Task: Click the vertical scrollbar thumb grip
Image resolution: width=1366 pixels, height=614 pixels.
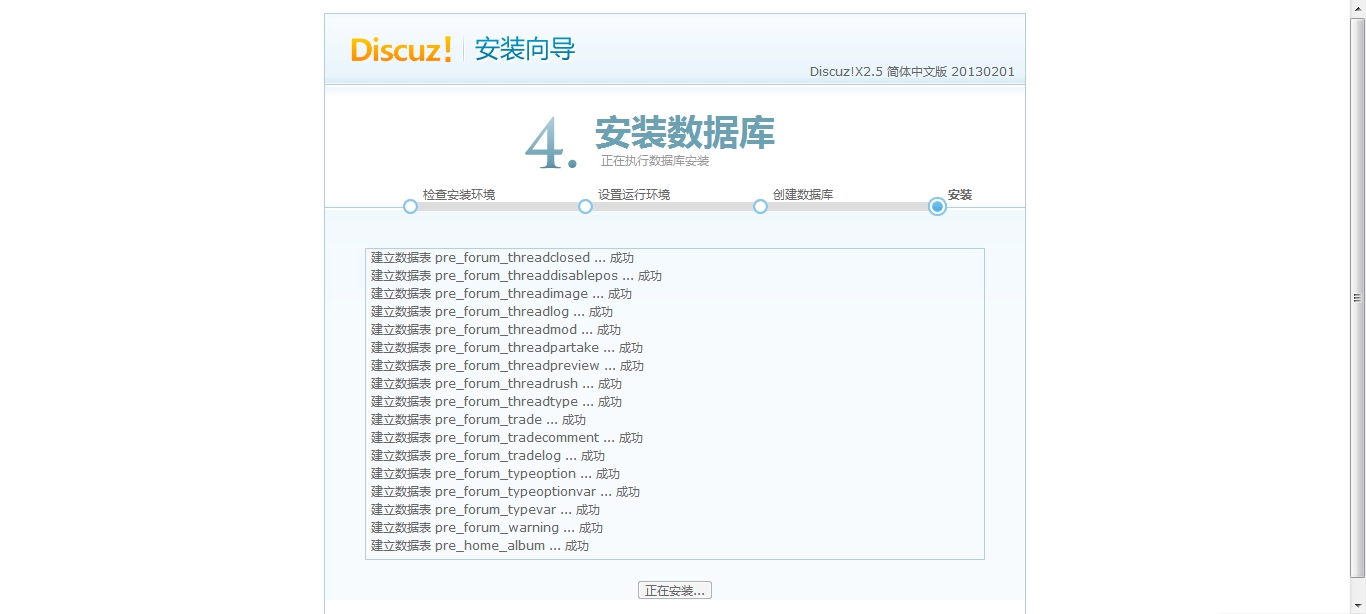Action: point(1357,298)
